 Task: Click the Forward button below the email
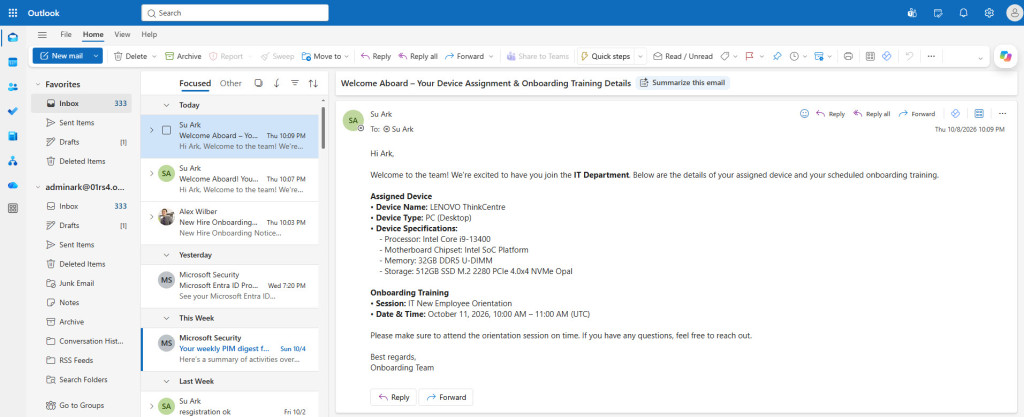(x=446, y=397)
